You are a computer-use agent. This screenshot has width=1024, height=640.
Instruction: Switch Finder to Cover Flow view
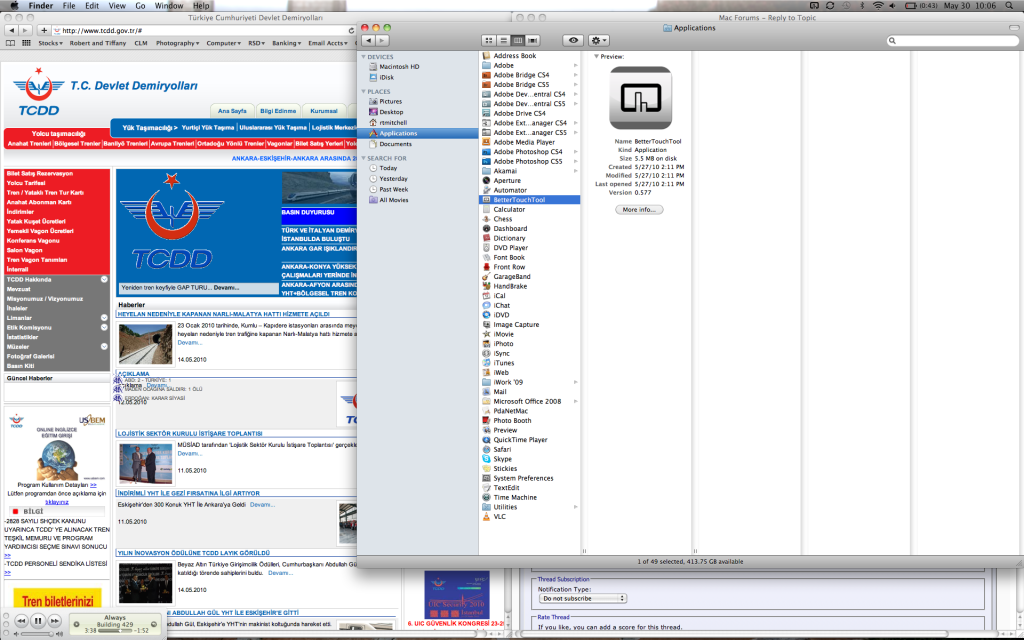coord(533,40)
